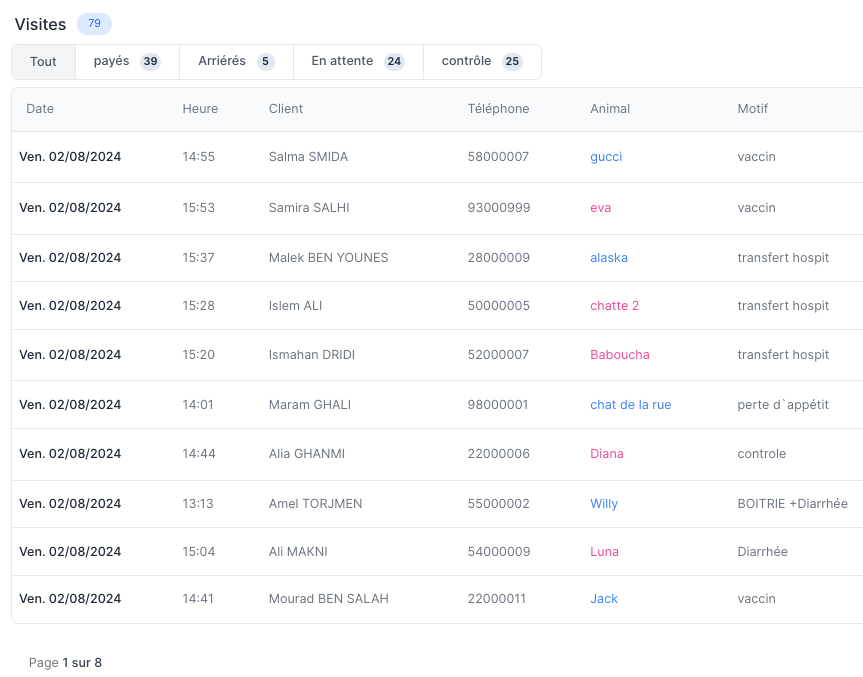The image size is (863, 677).
Task: Click the Heure column header
Action: coord(200,109)
